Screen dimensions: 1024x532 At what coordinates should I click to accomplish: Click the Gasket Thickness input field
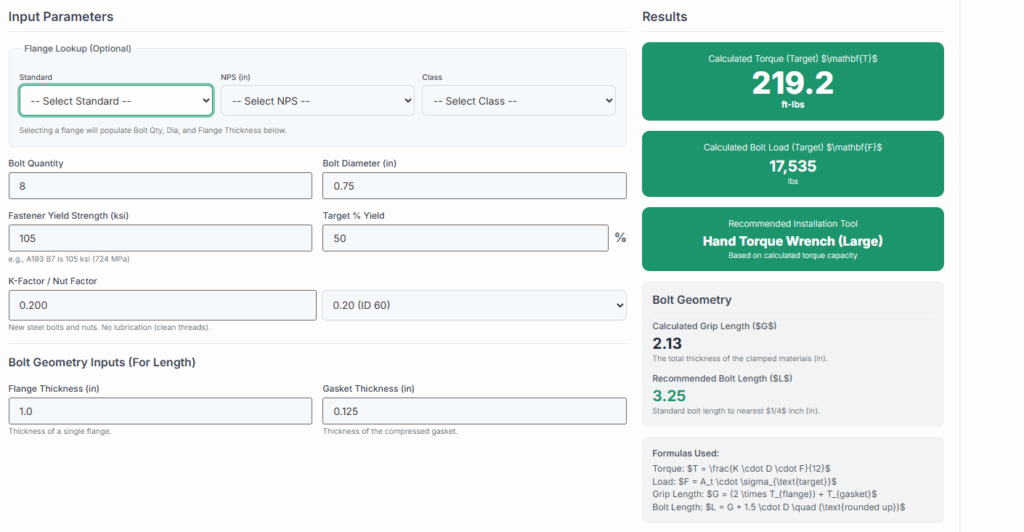point(474,411)
